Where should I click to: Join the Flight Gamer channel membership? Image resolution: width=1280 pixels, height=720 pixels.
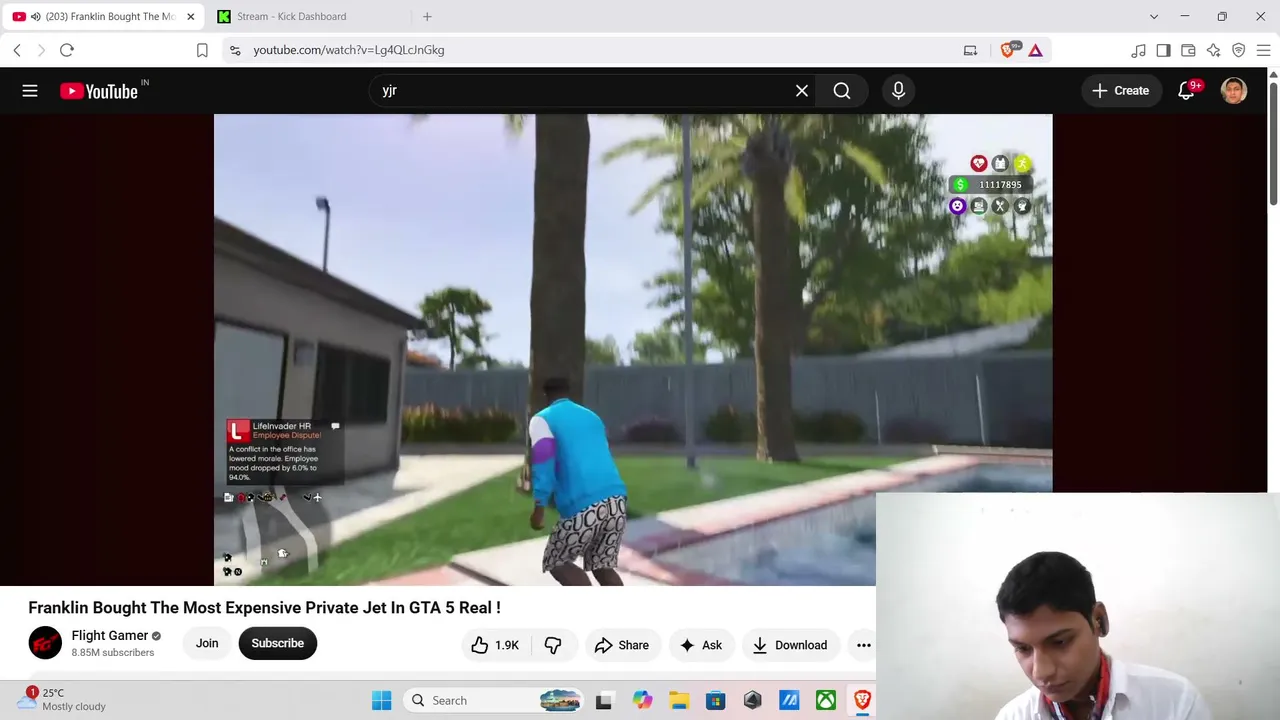[207, 643]
